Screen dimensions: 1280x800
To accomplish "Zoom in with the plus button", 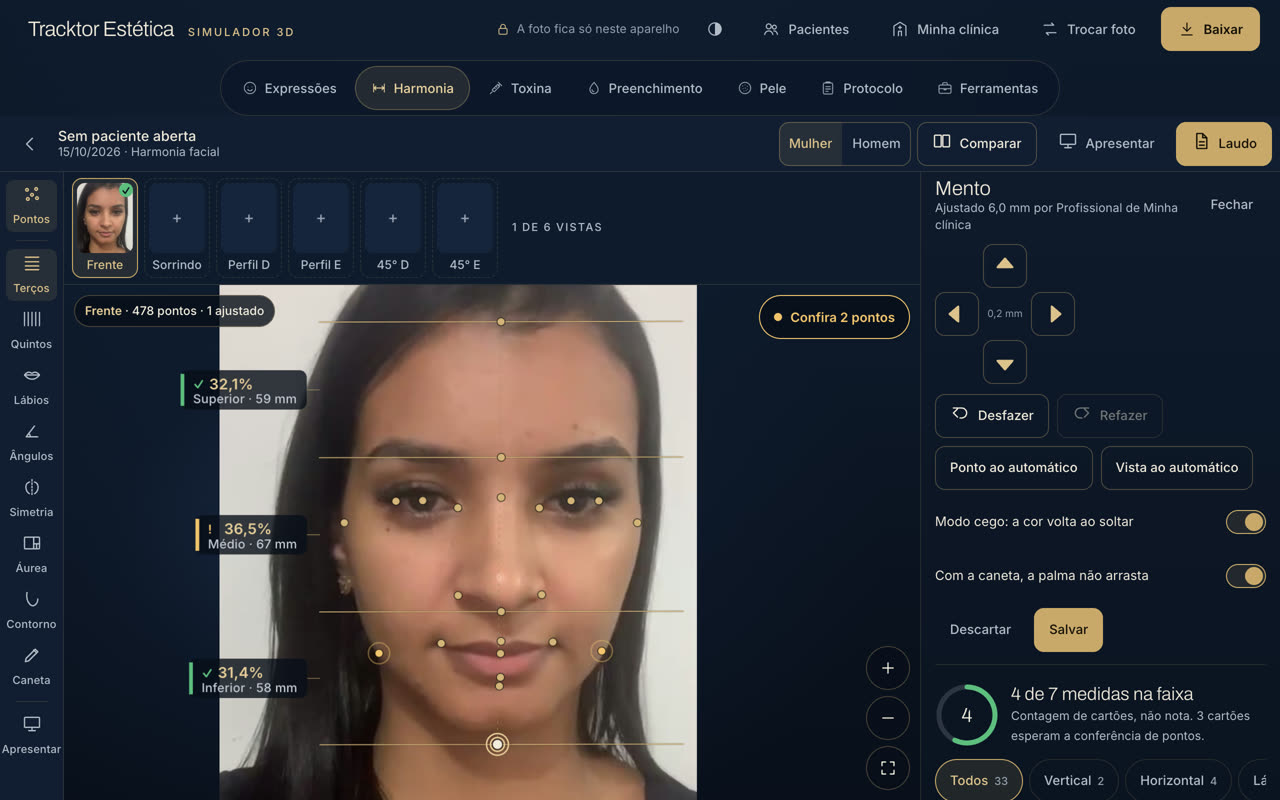I will coord(888,668).
